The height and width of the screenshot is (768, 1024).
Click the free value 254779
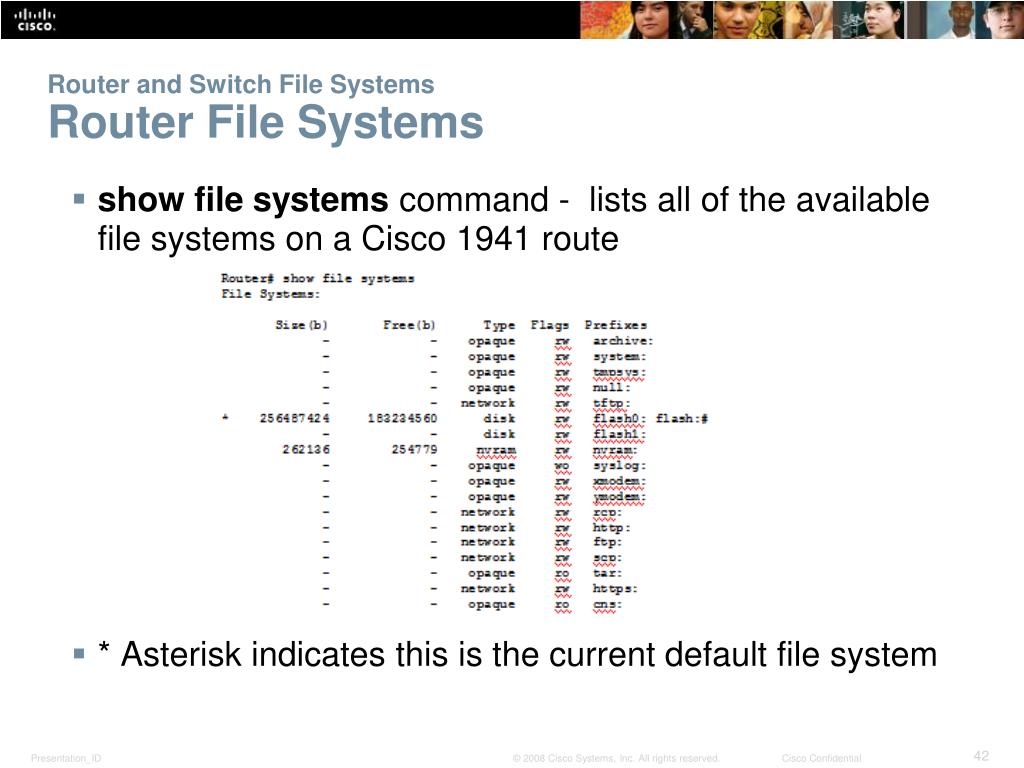[414, 449]
